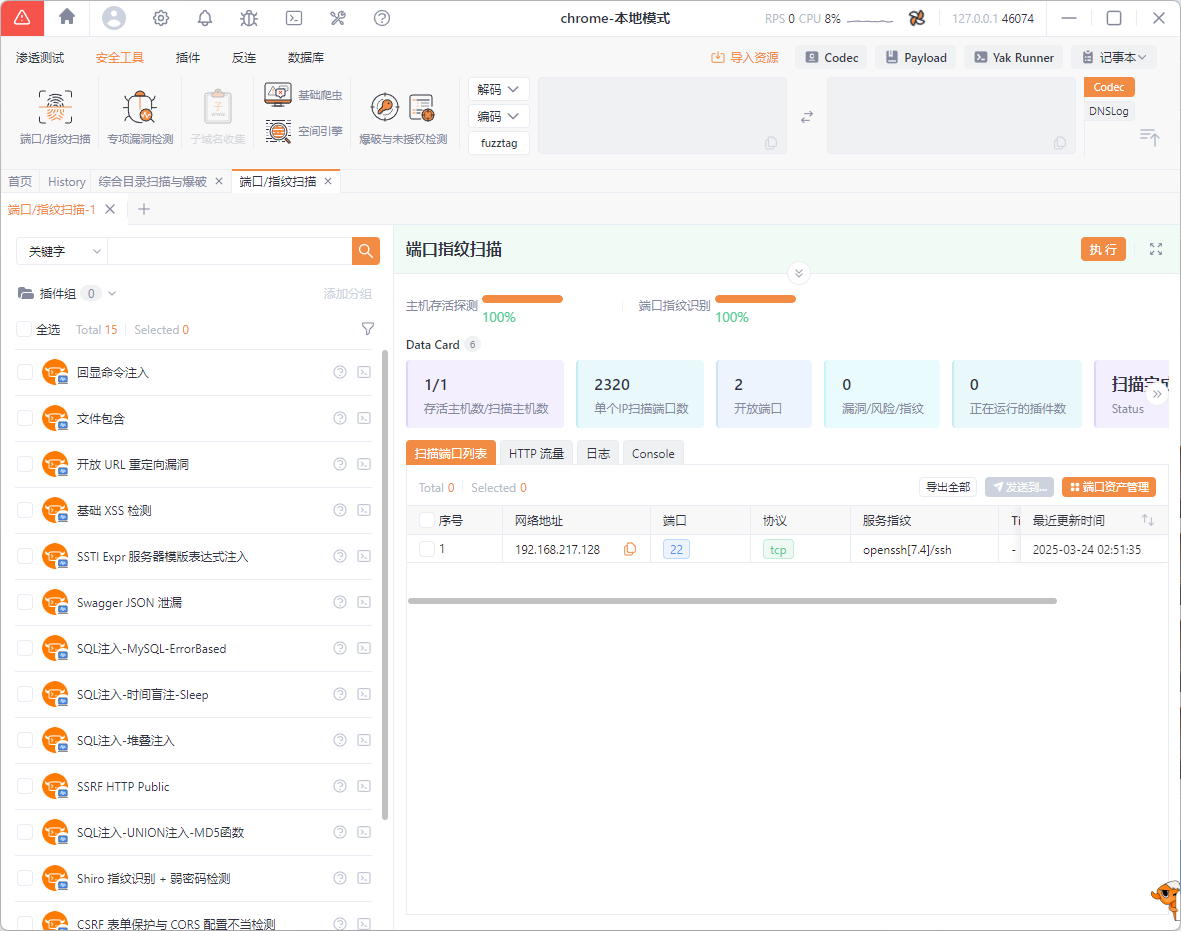1181x931 pixels.
Task: Click the horizontal scrollbar under the port table
Action: [x=732, y=601]
